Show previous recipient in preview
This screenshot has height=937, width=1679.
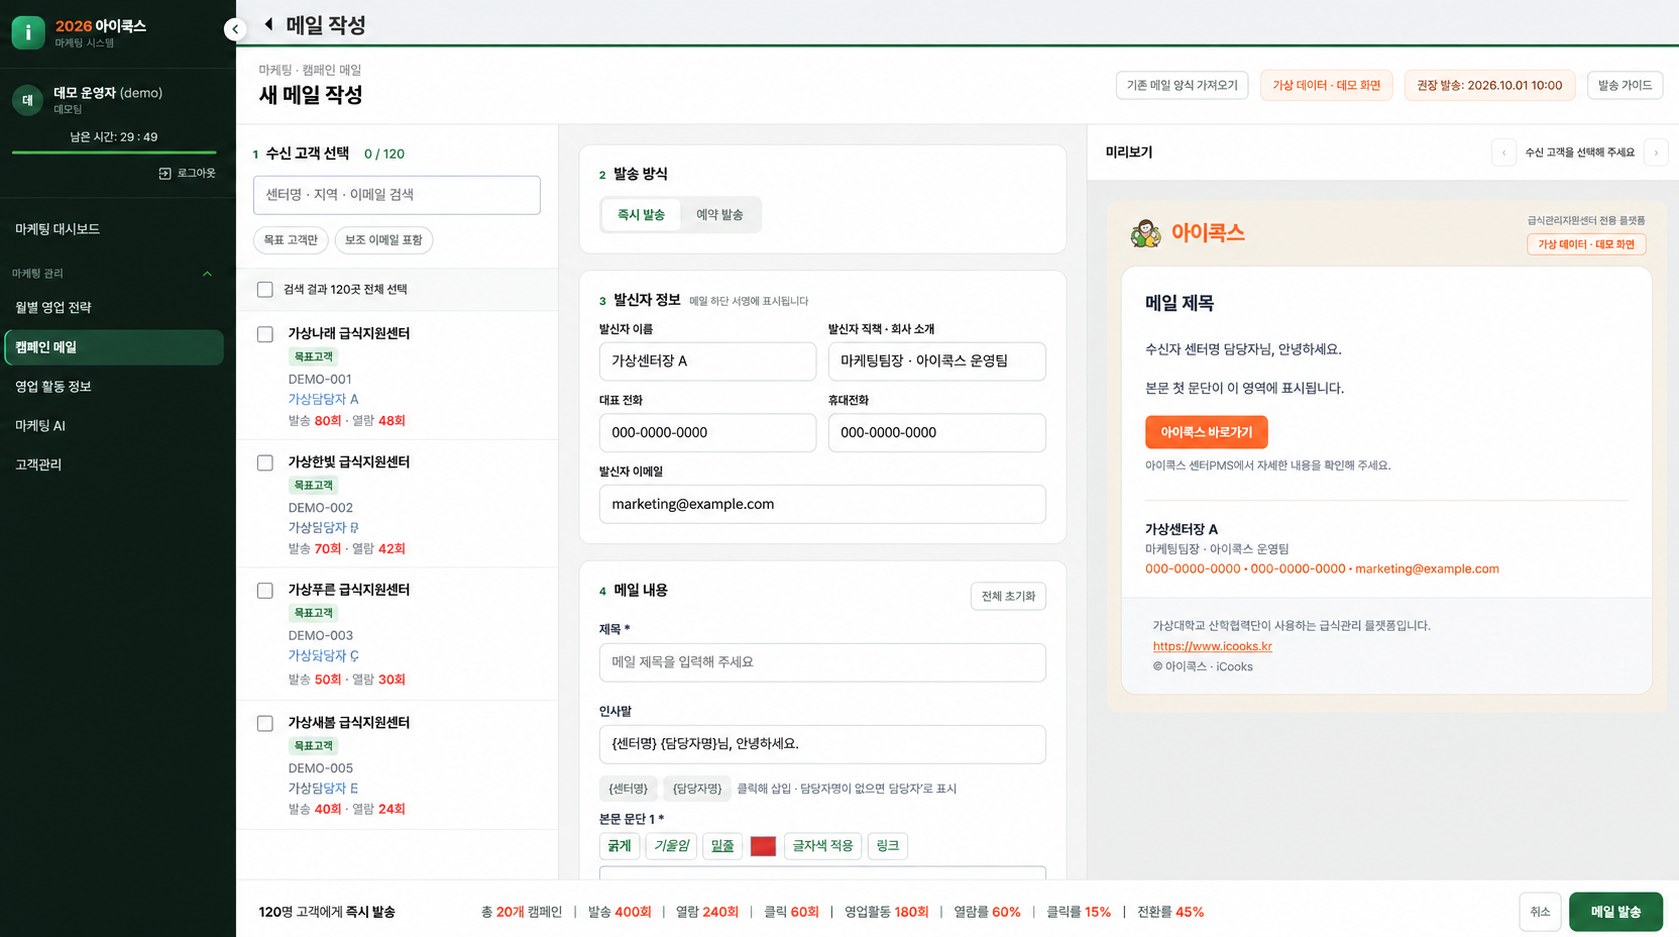pyautogui.click(x=1503, y=153)
